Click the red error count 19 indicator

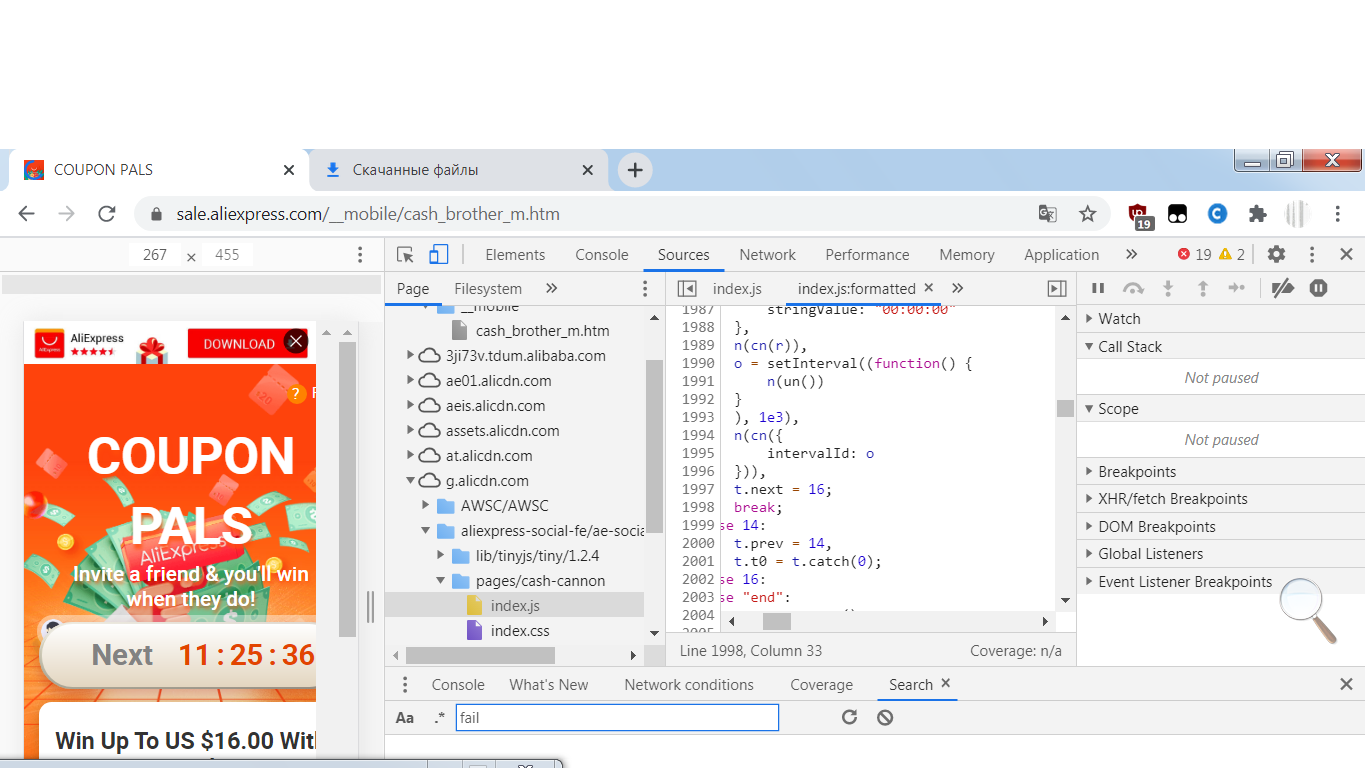click(x=1195, y=254)
